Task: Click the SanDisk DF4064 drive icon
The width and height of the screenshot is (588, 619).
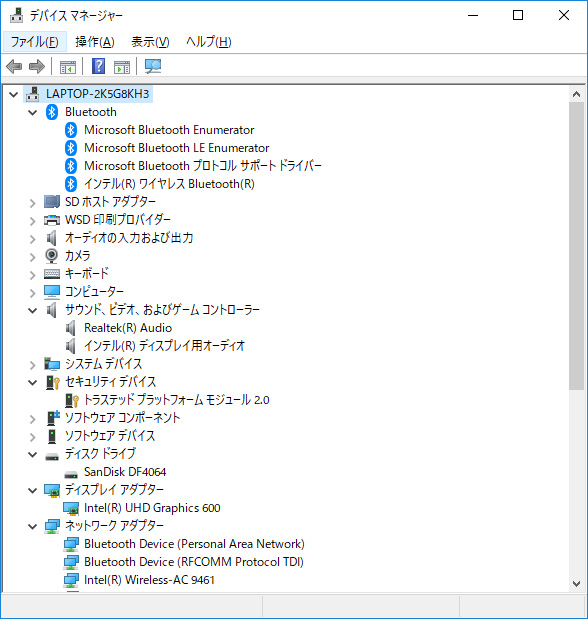Action: [x=71, y=474]
